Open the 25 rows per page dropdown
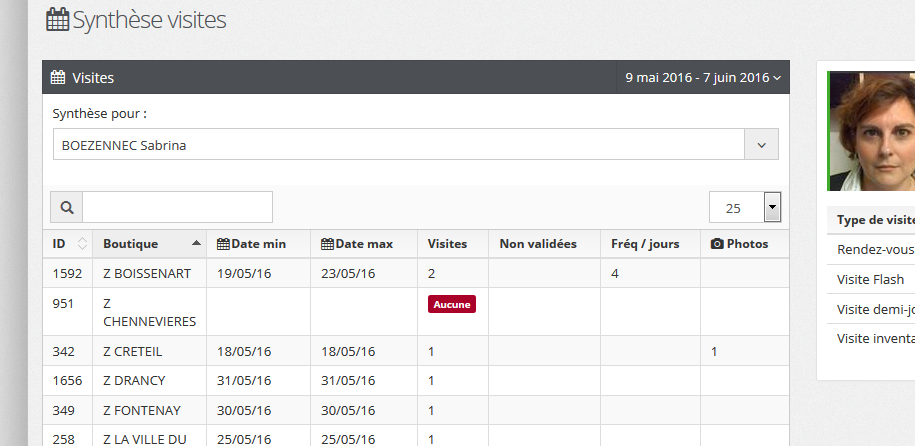Viewport: 915px width, 446px height. 771,207
